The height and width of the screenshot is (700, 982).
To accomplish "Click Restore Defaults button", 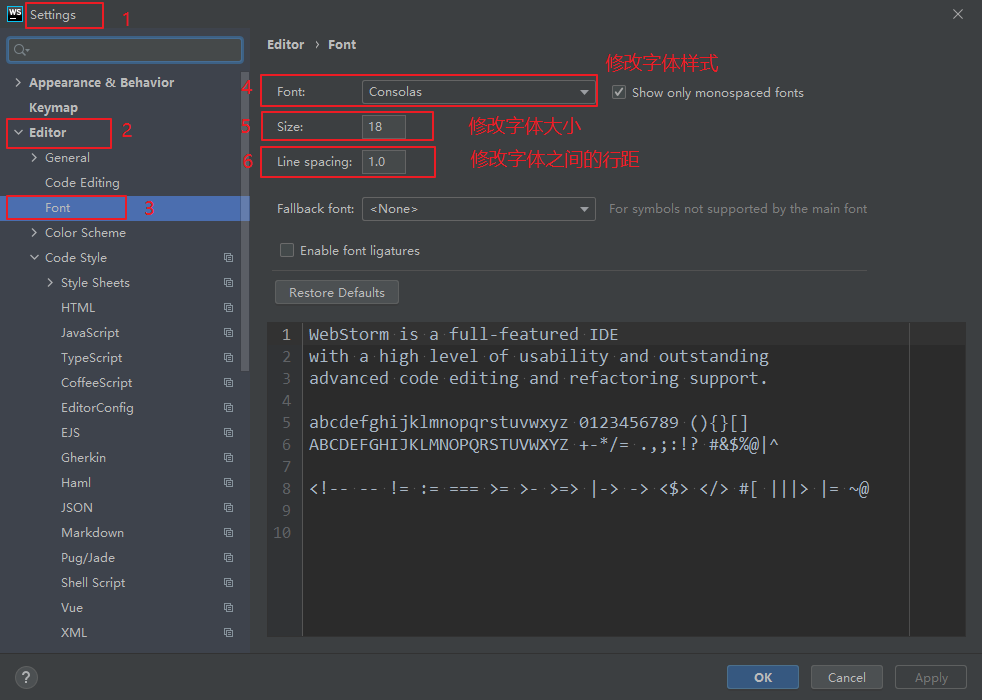I will [x=337, y=292].
